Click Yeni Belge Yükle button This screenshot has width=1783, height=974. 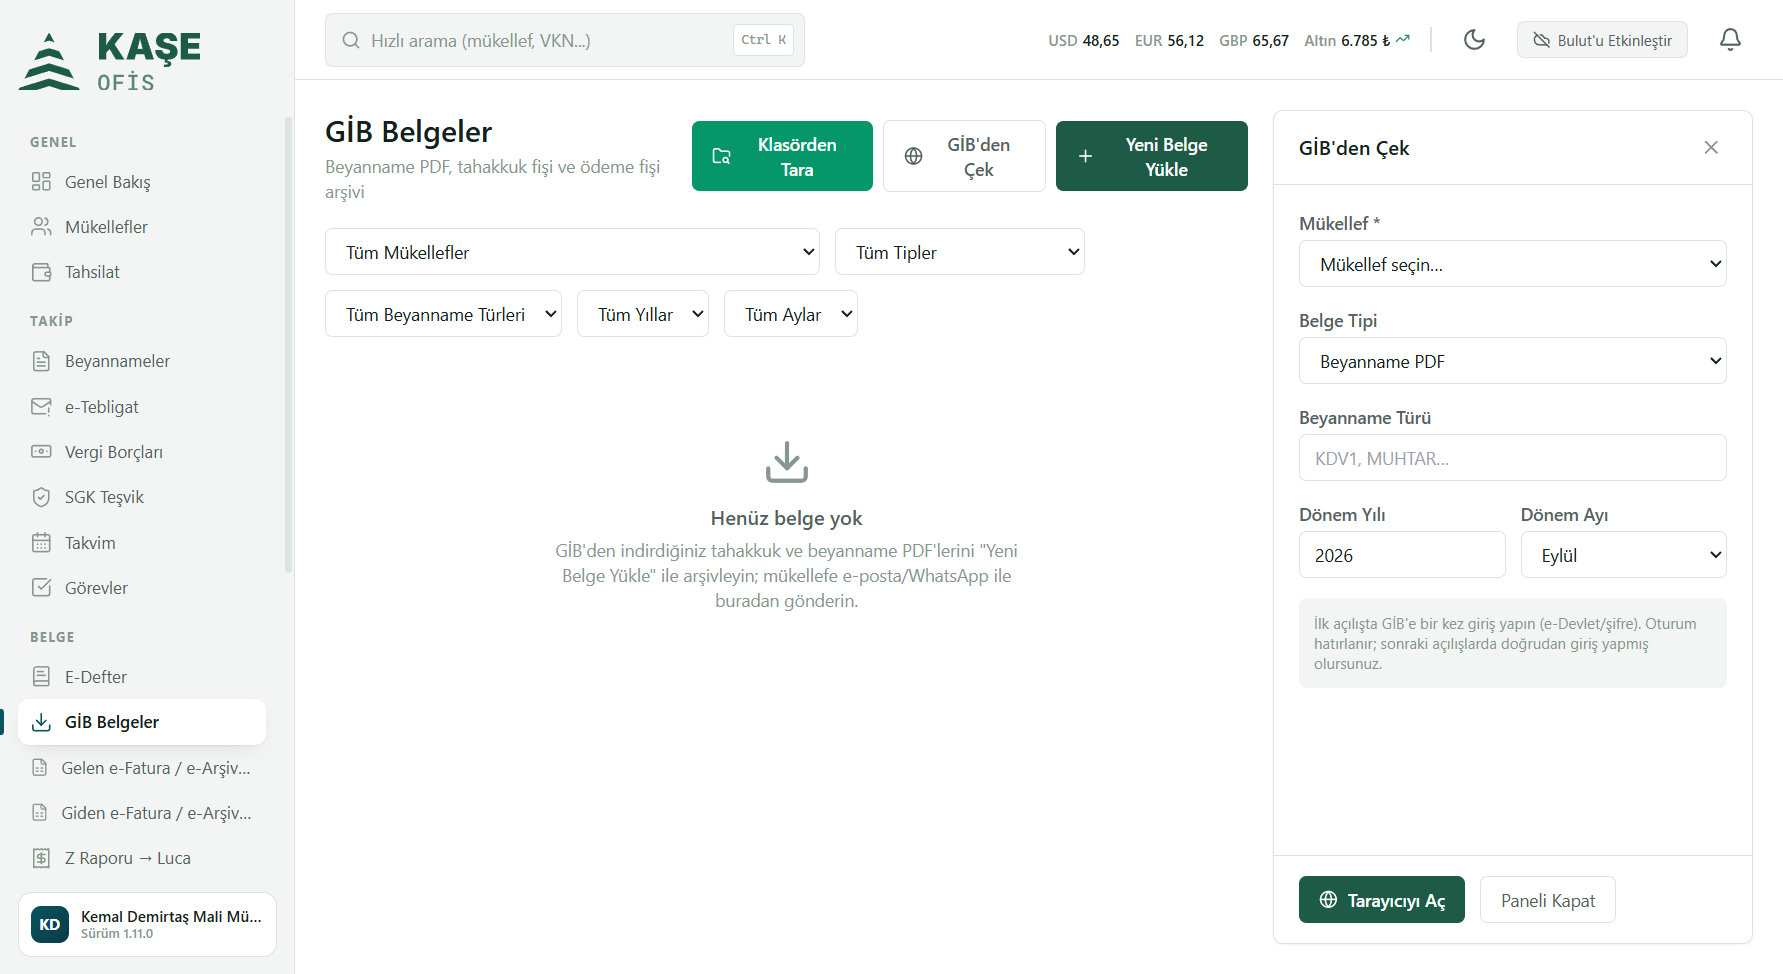point(1152,156)
